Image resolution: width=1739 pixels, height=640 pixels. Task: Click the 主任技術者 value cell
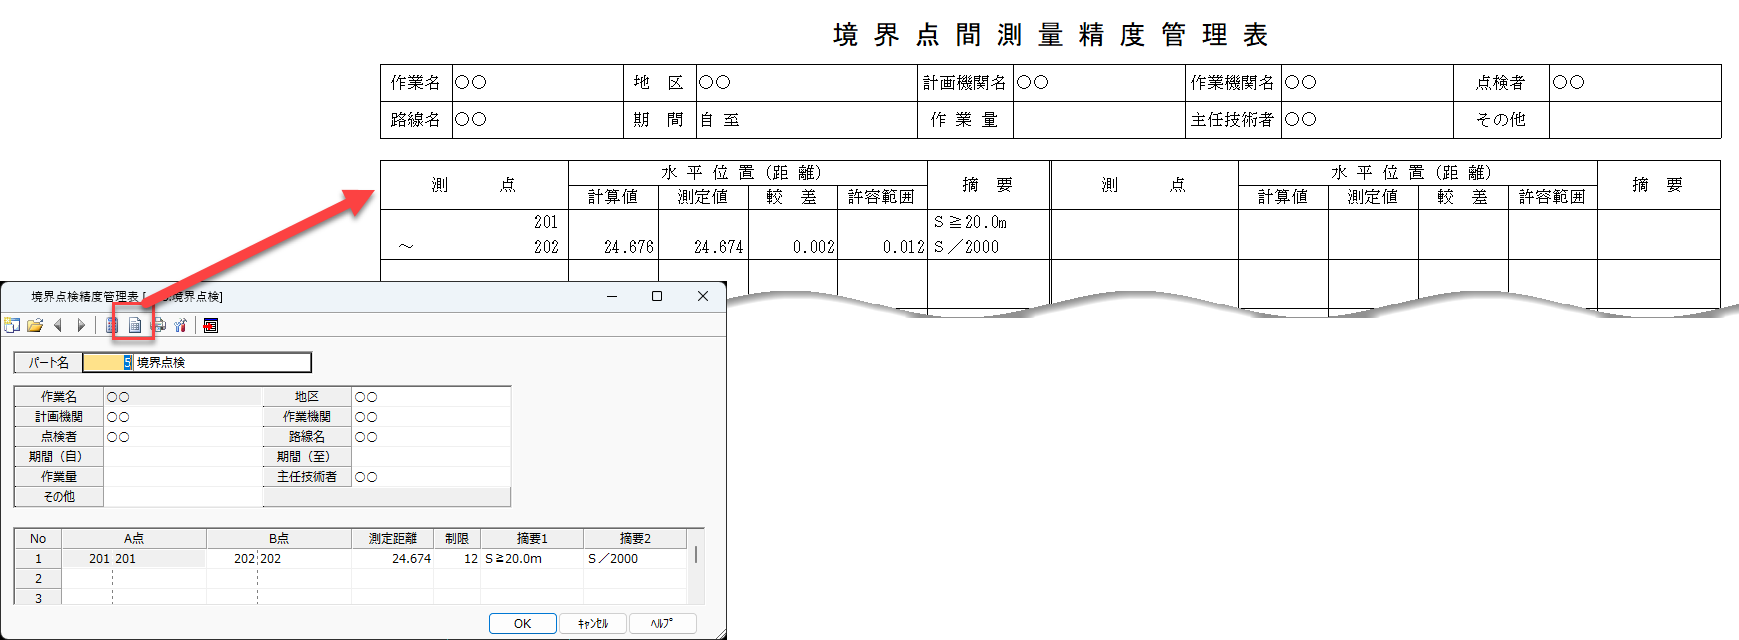click(430, 477)
